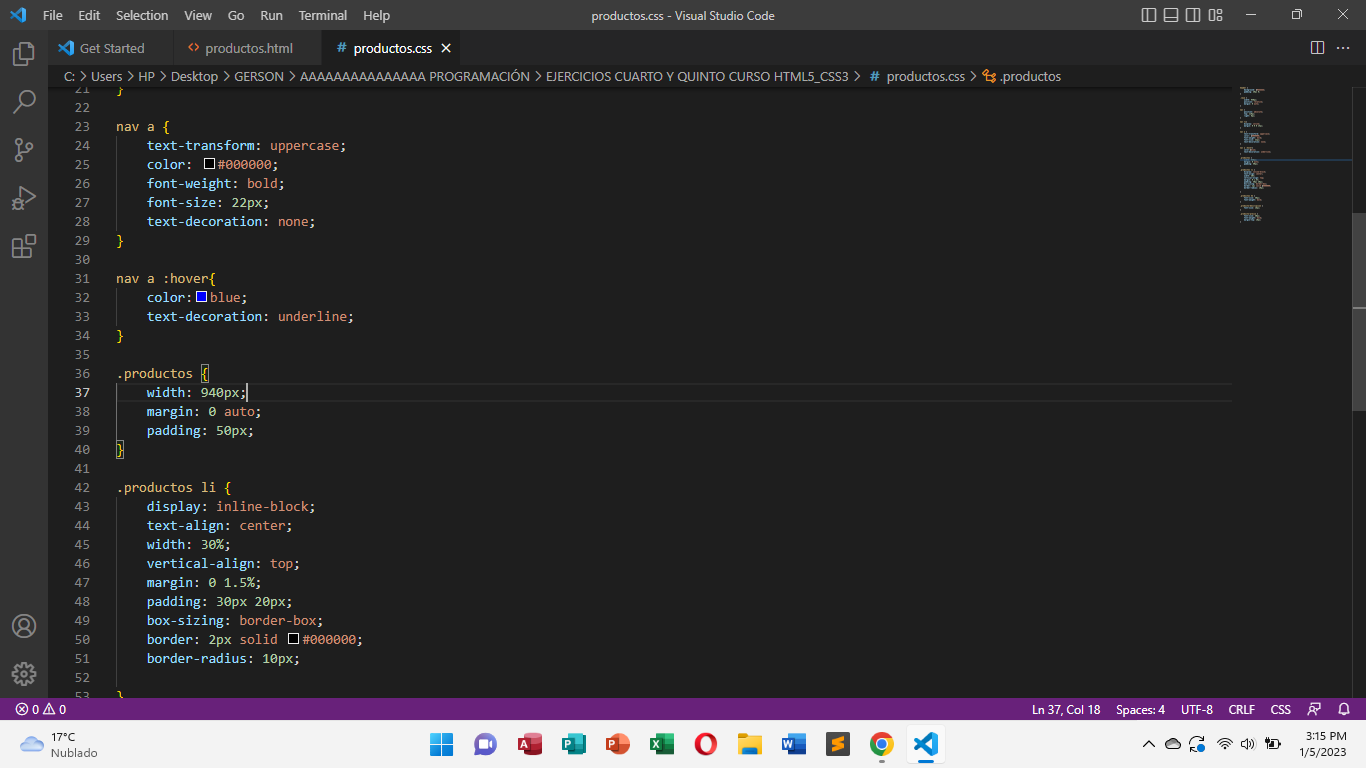Click the Split Editor Right icon
The image size is (1366, 768).
pyautogui.click(x=1317, y=48)
